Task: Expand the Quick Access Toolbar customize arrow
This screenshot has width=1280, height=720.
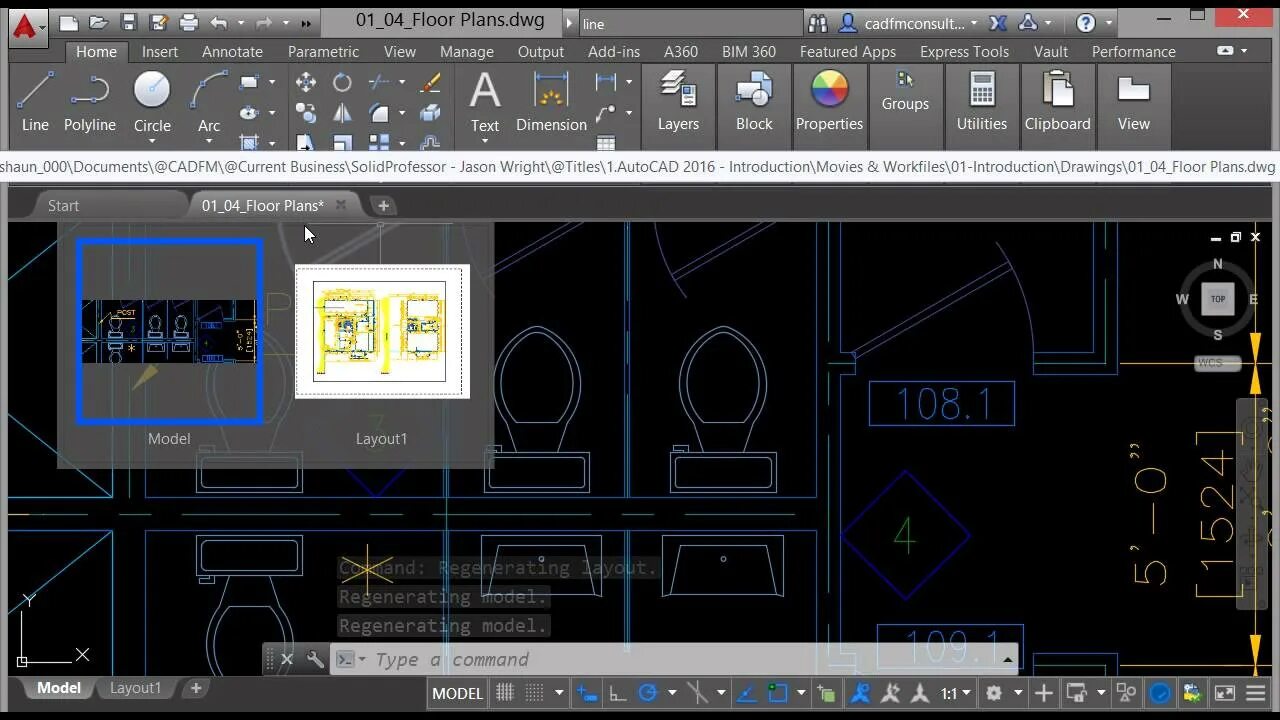Action: [306, 22]
